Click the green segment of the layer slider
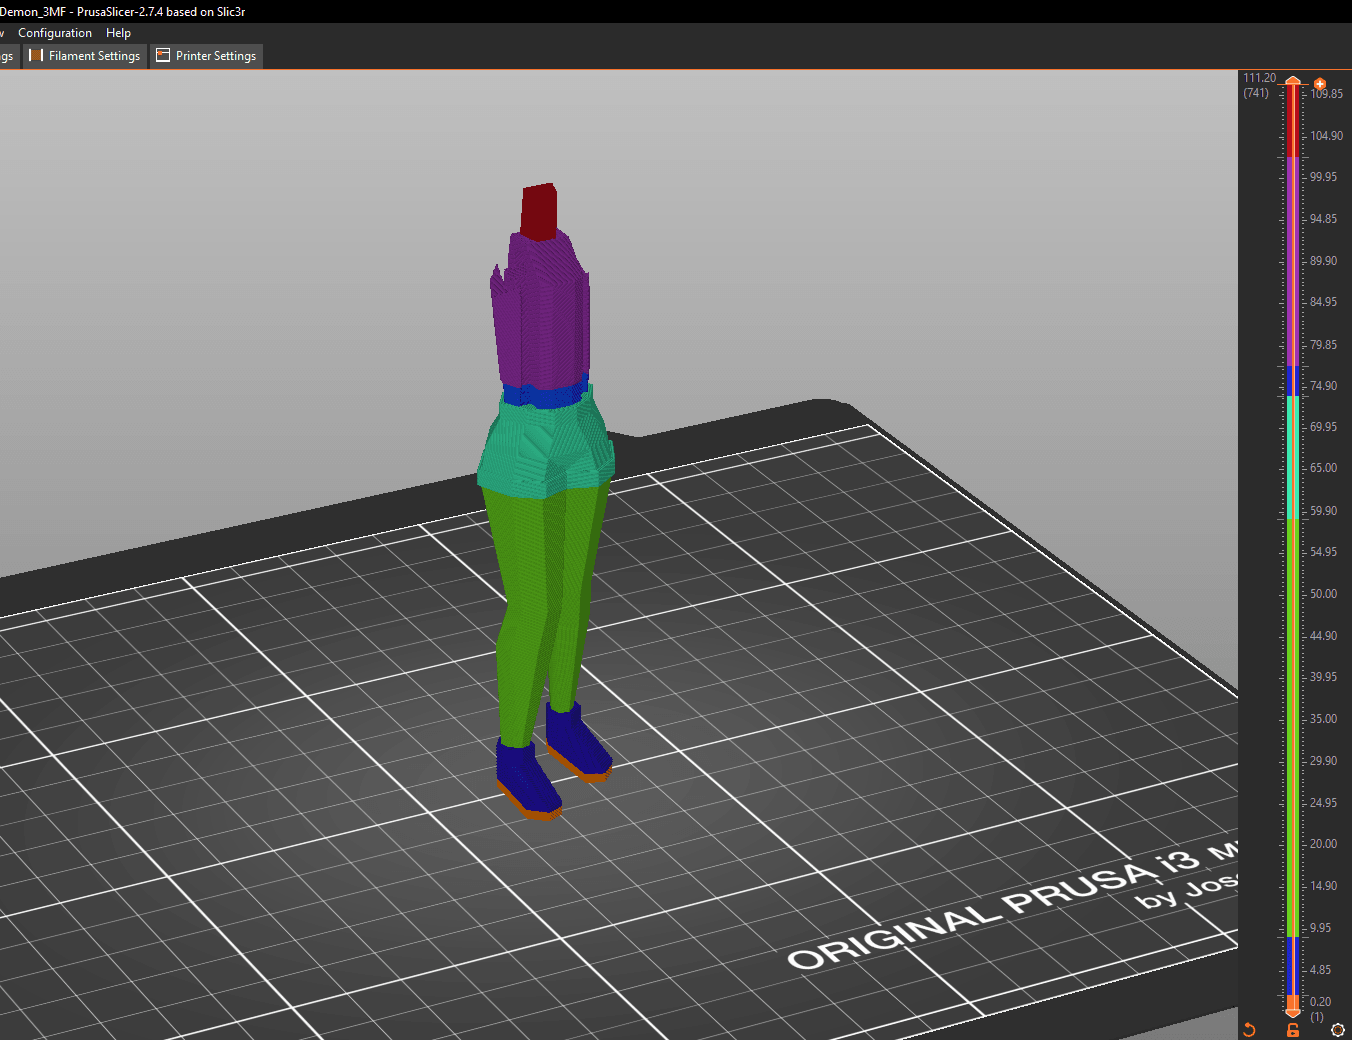 (1293, 726)
